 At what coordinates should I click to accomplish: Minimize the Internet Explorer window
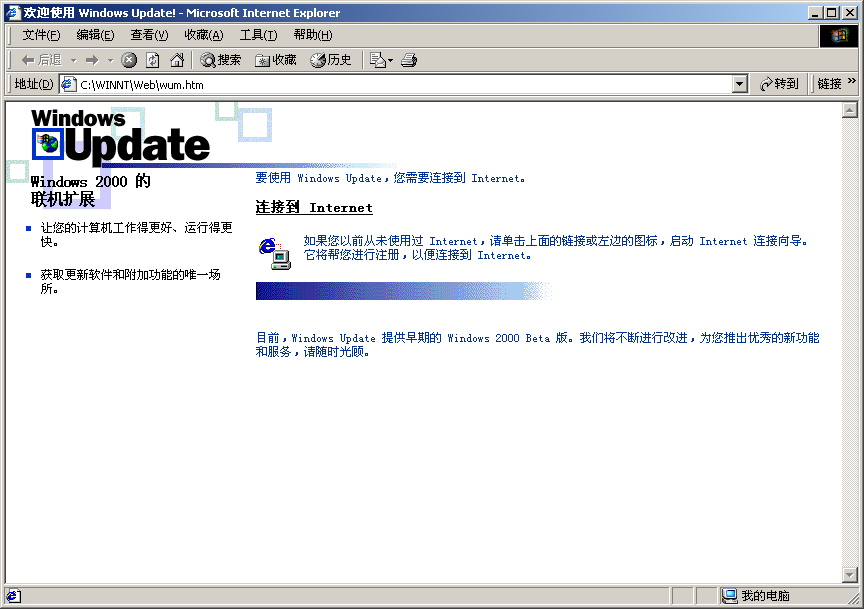click(816, 13)
